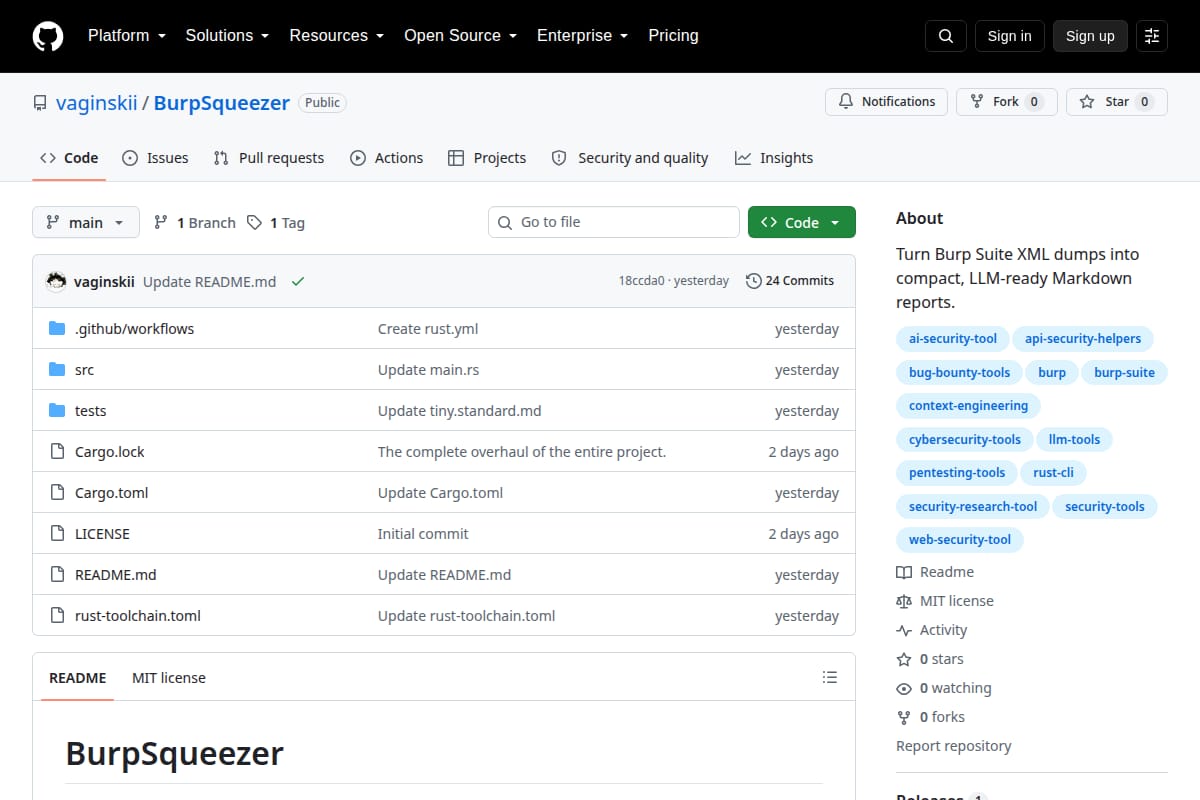1200x800 pixels.
Task: Switch to the Issues tab
Action: (155, 158)
